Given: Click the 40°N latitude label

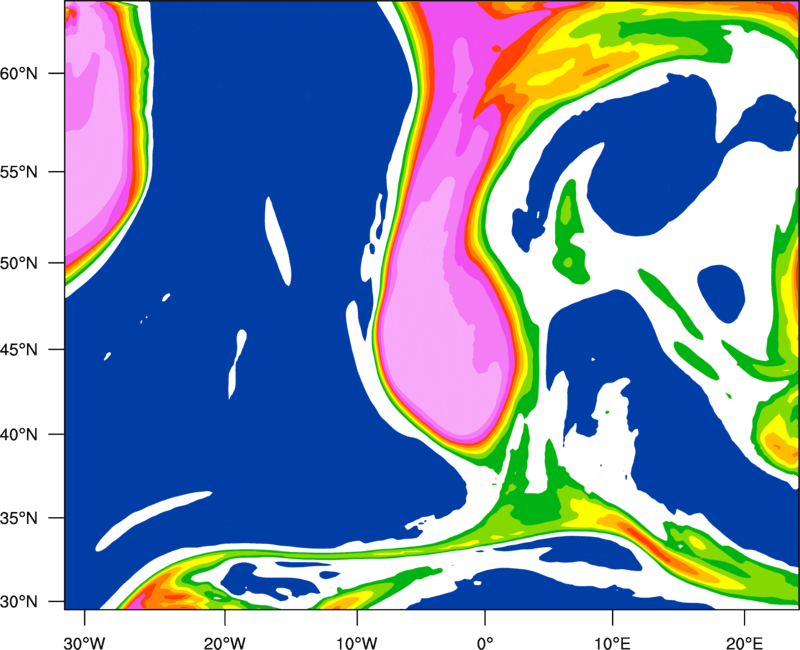Looking at the screenshot, I should coord(19,435).
